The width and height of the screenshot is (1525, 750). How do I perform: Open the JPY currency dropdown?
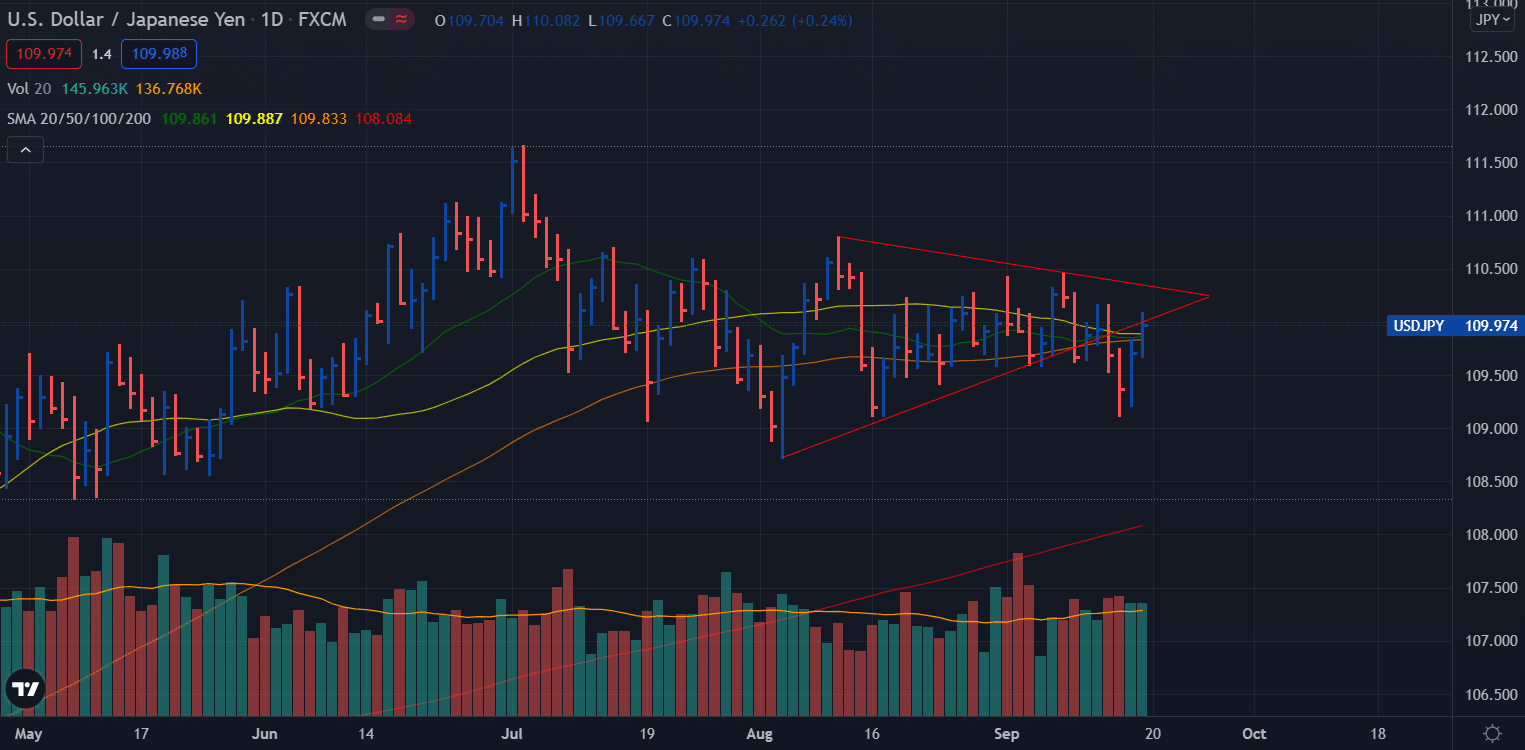(x=1491, y=18)
